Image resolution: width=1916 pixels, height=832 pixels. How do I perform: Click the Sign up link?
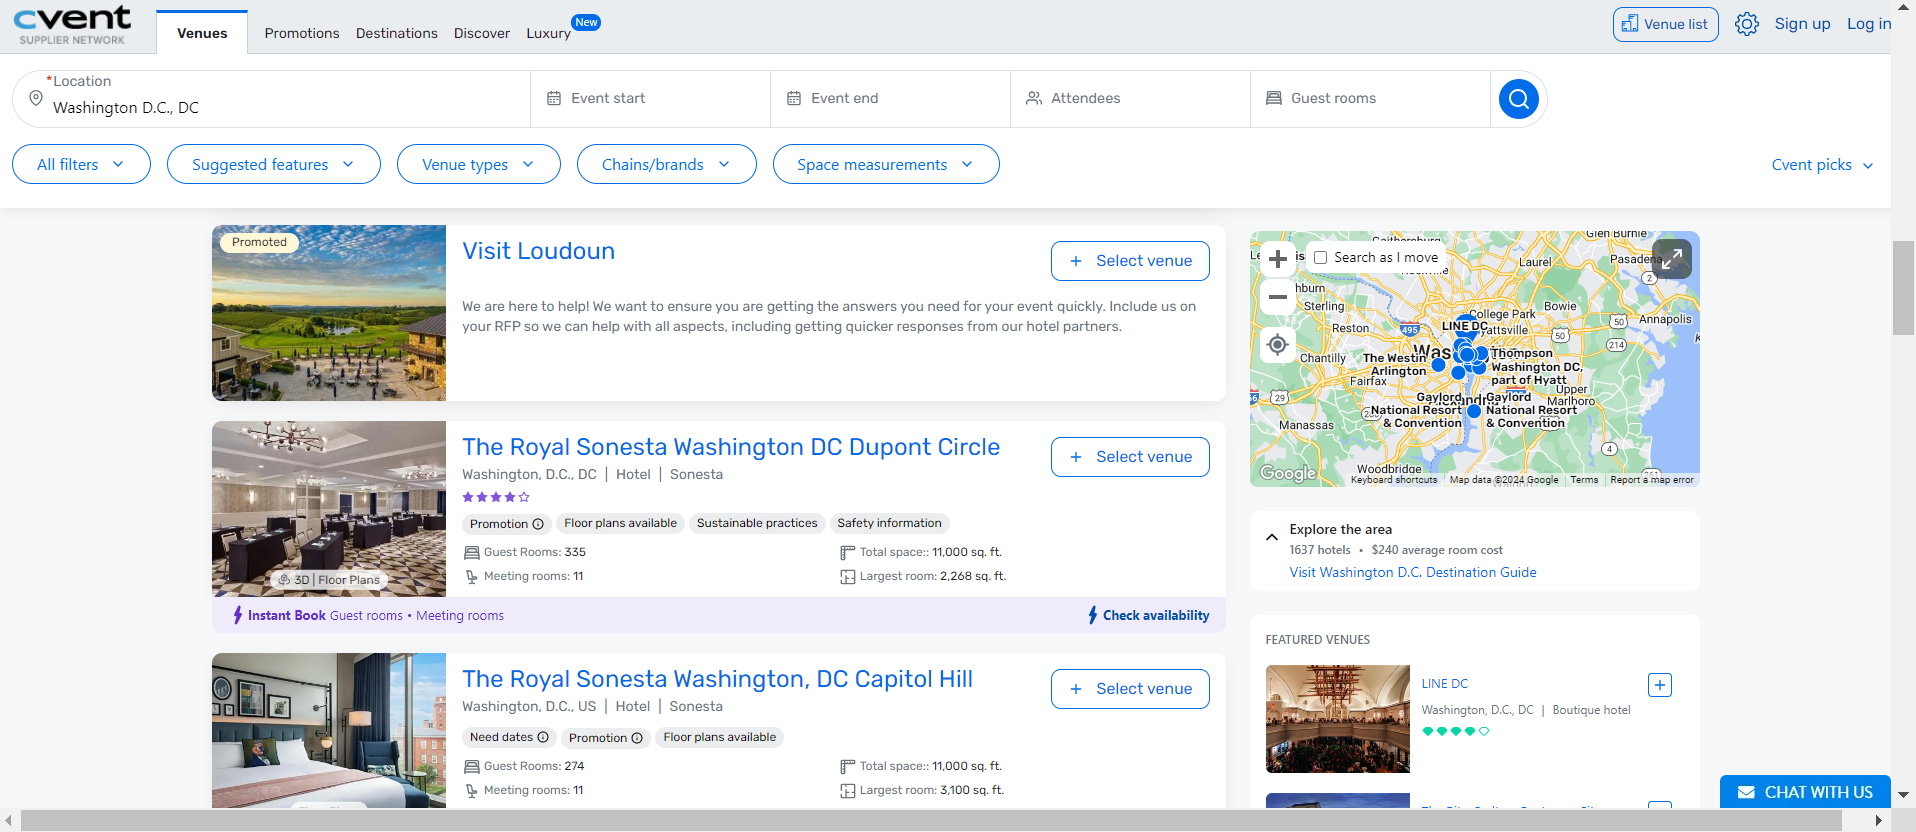pos(1802,24)
